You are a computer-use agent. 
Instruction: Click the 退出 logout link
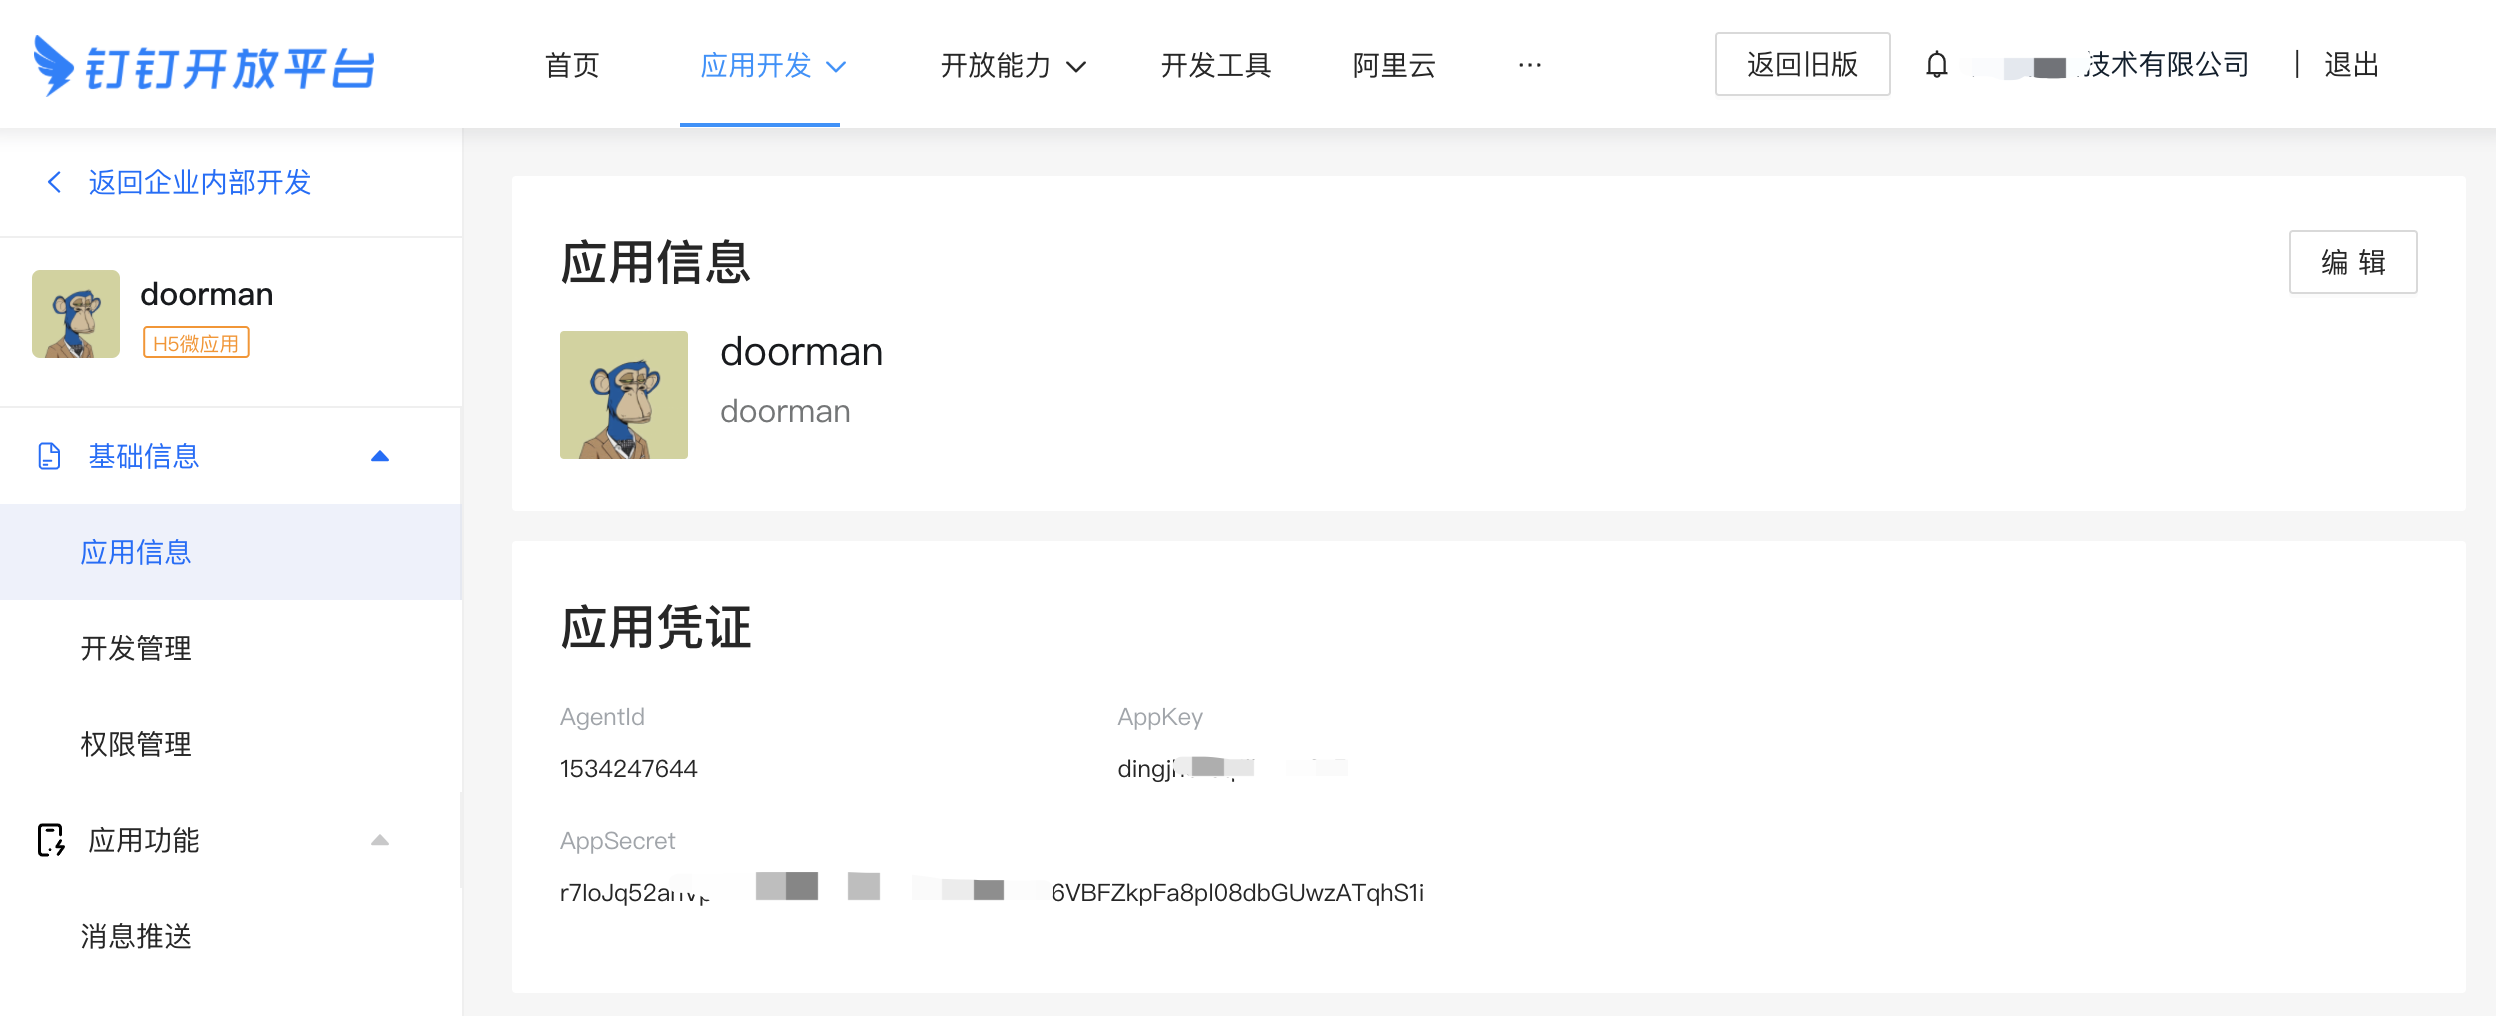(2351, 65)
